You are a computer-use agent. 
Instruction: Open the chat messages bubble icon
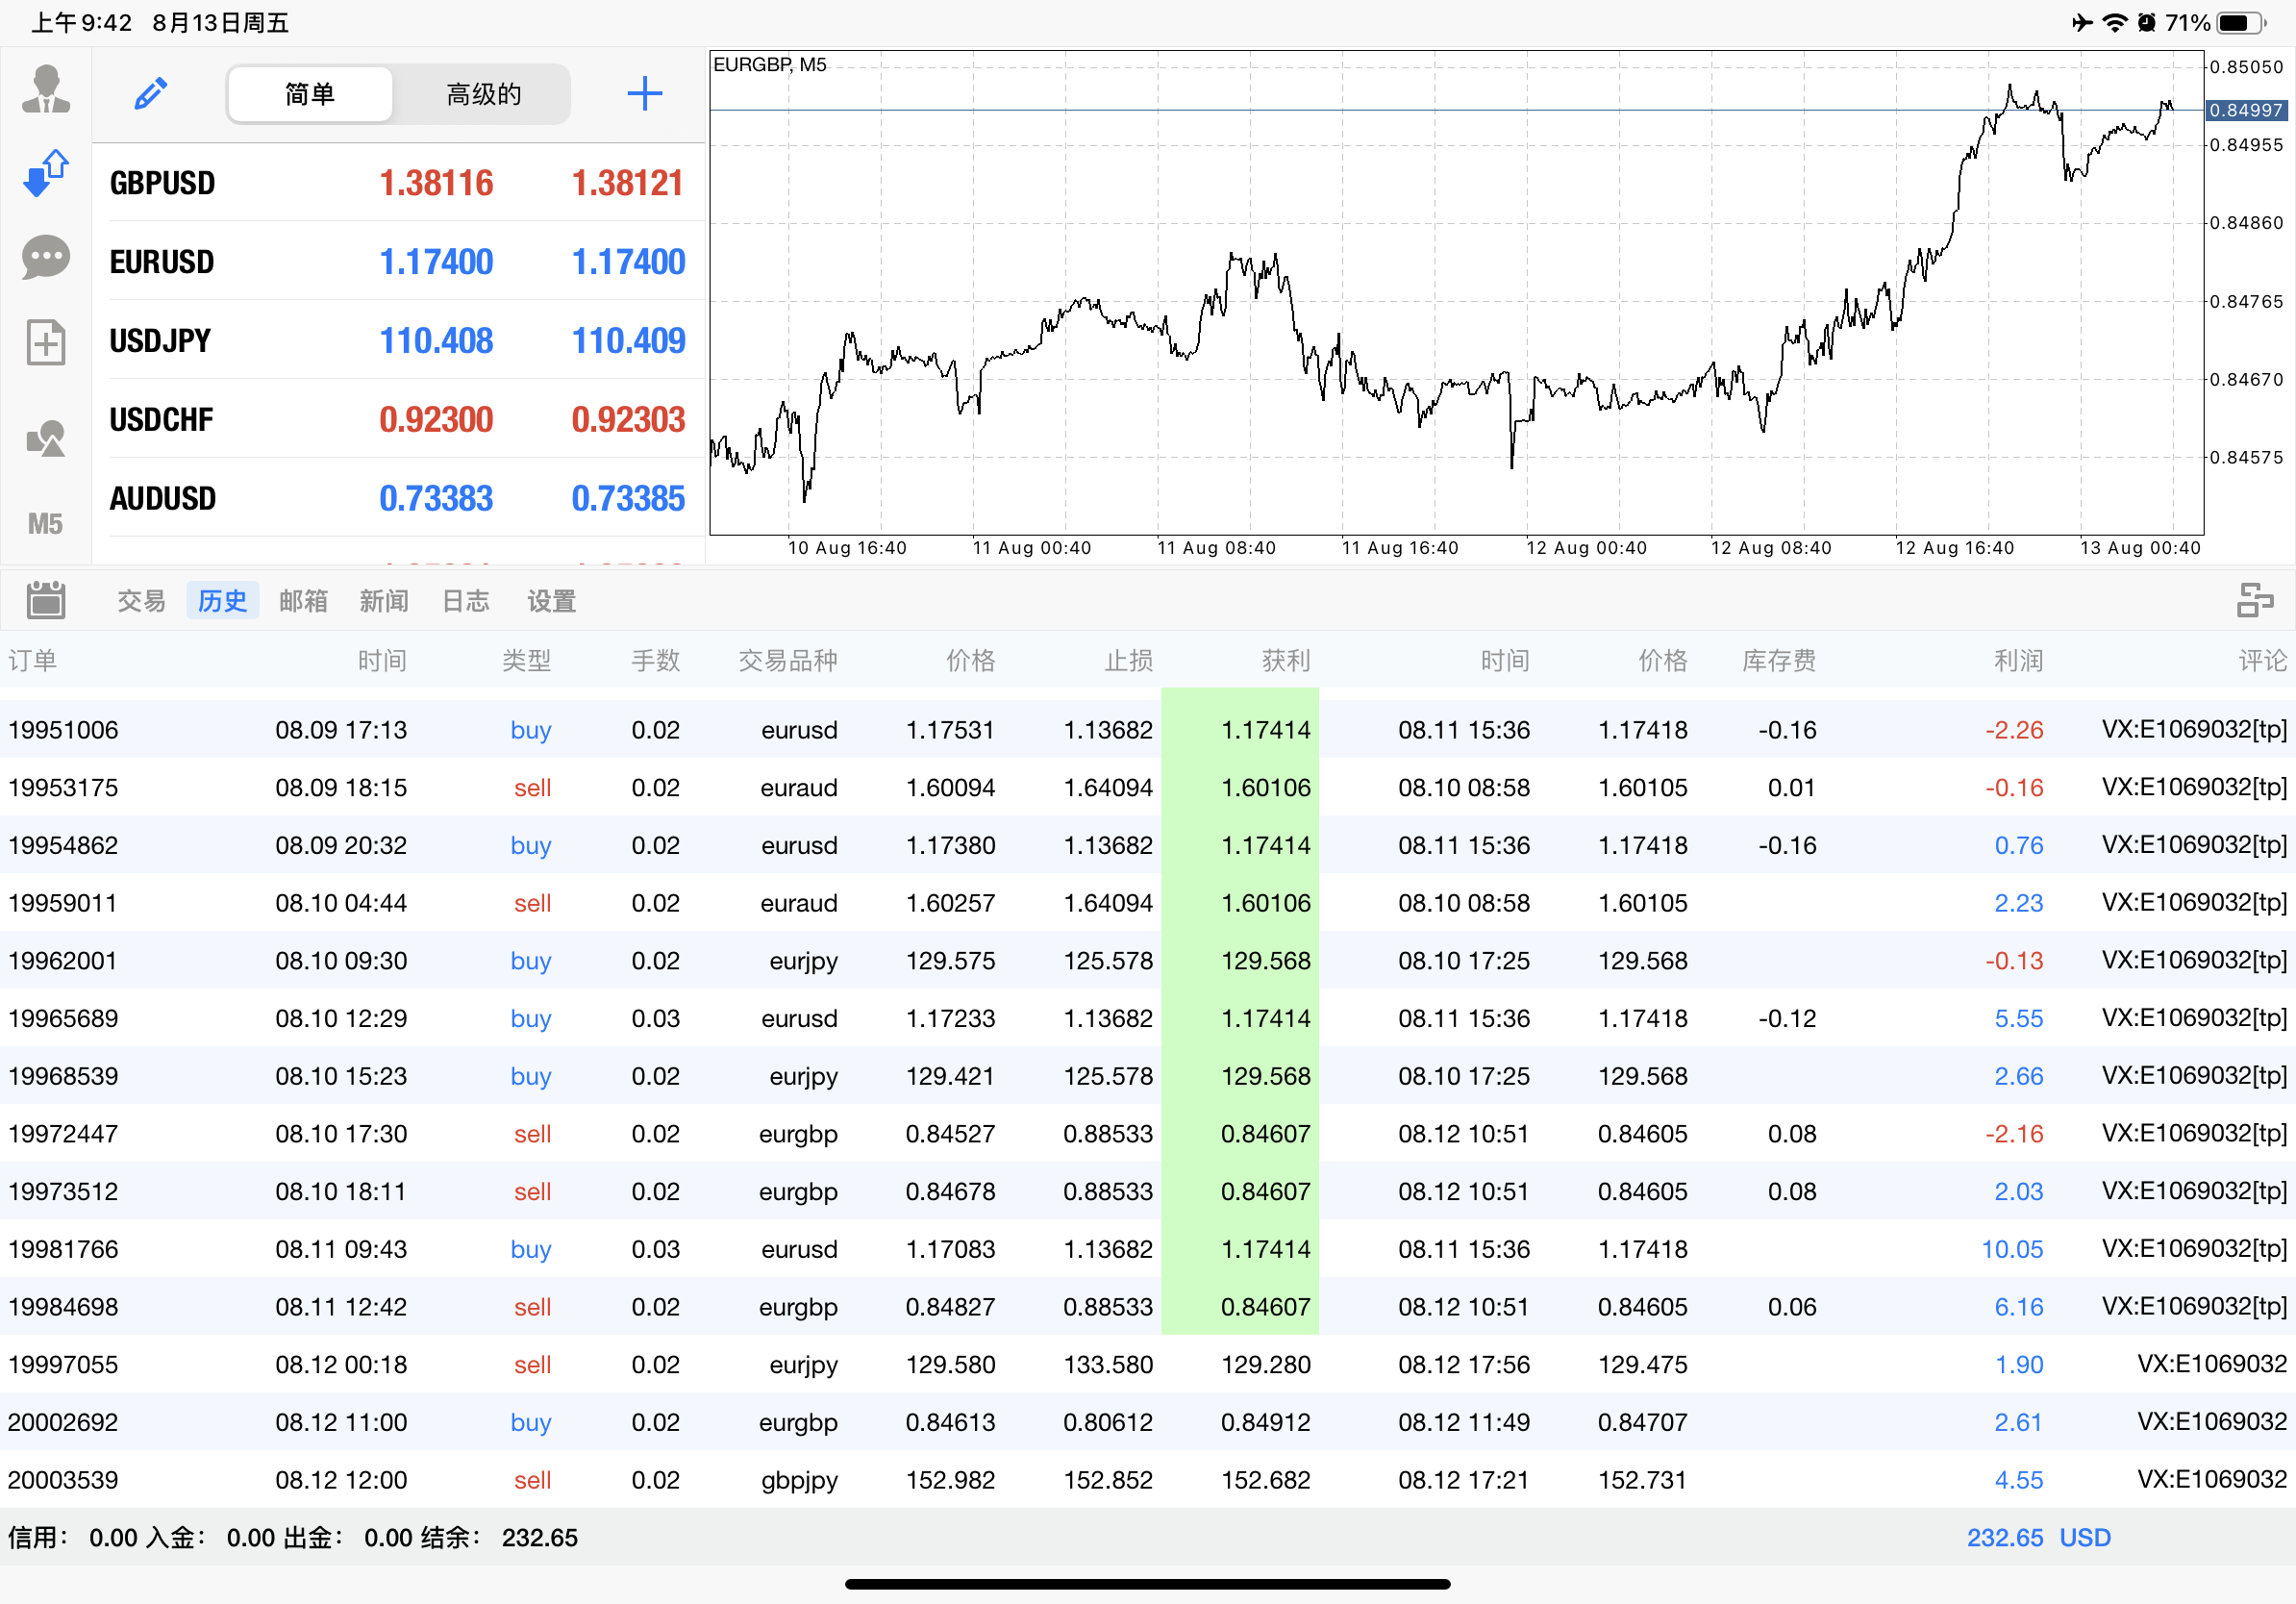pyautogui.click(x=46, y=258)
